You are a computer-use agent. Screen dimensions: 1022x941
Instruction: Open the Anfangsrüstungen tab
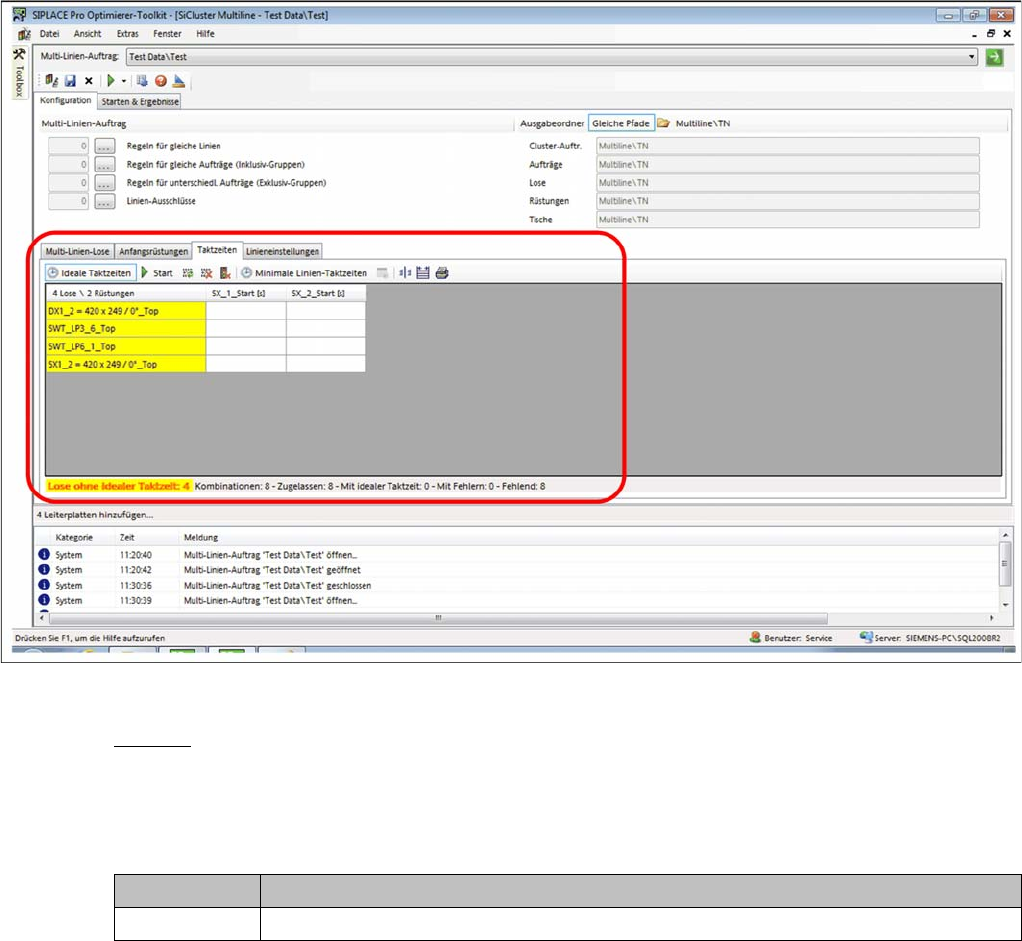(x=153, y=252)
